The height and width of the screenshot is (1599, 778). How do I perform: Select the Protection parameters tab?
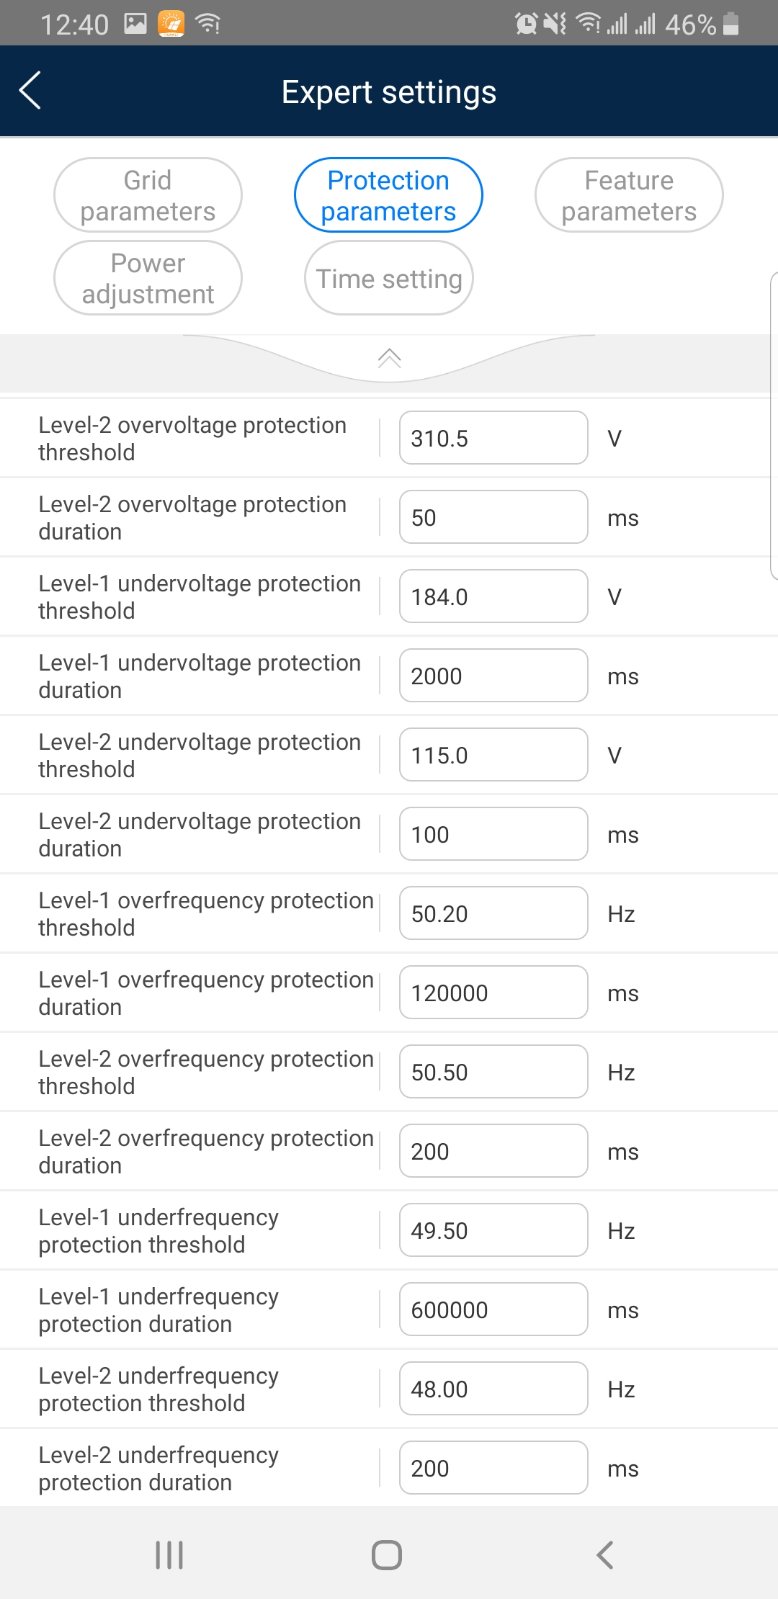point(388,195)
